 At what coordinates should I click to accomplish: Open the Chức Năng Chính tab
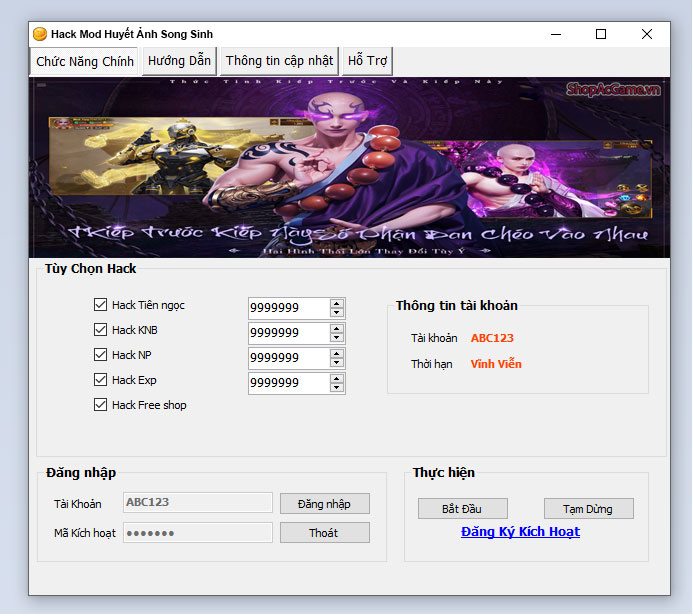tap(84, 61)
